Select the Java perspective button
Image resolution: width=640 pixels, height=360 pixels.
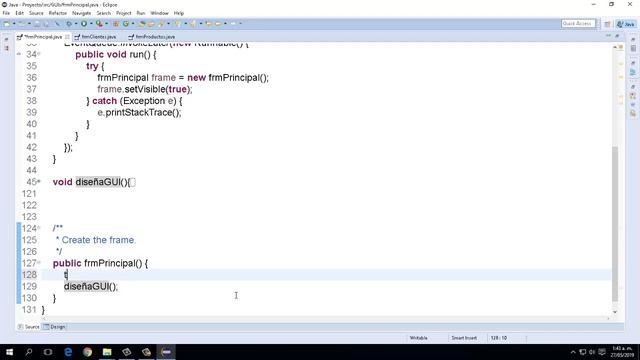click(626, 24)
